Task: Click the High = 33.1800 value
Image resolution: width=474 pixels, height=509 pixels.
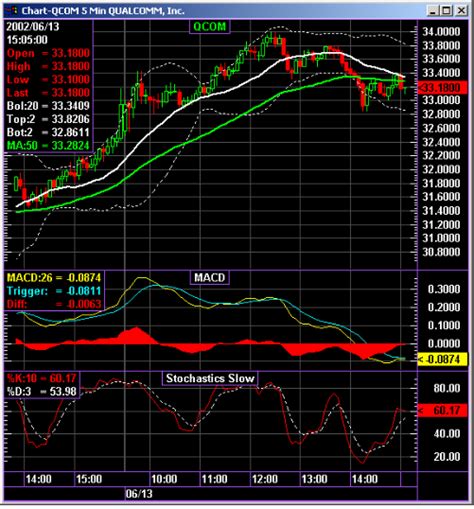Action: (48, 66)
